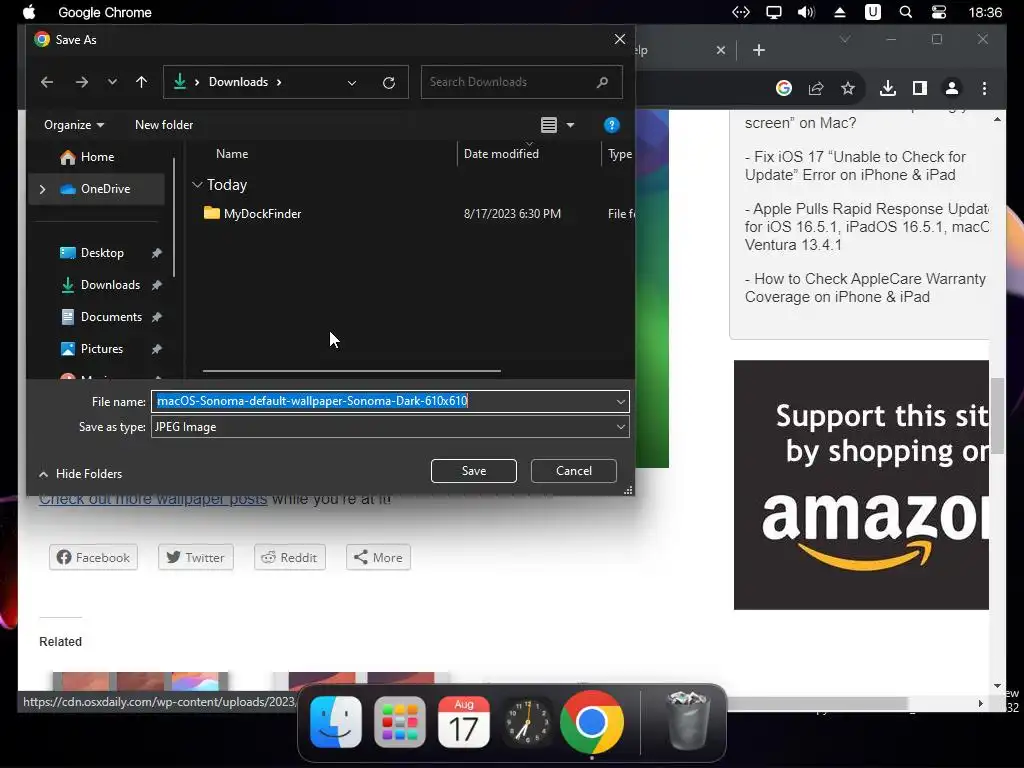Bookmark this page with star icon
Viewport: 1024px width, 768px height.
(848, 88)
